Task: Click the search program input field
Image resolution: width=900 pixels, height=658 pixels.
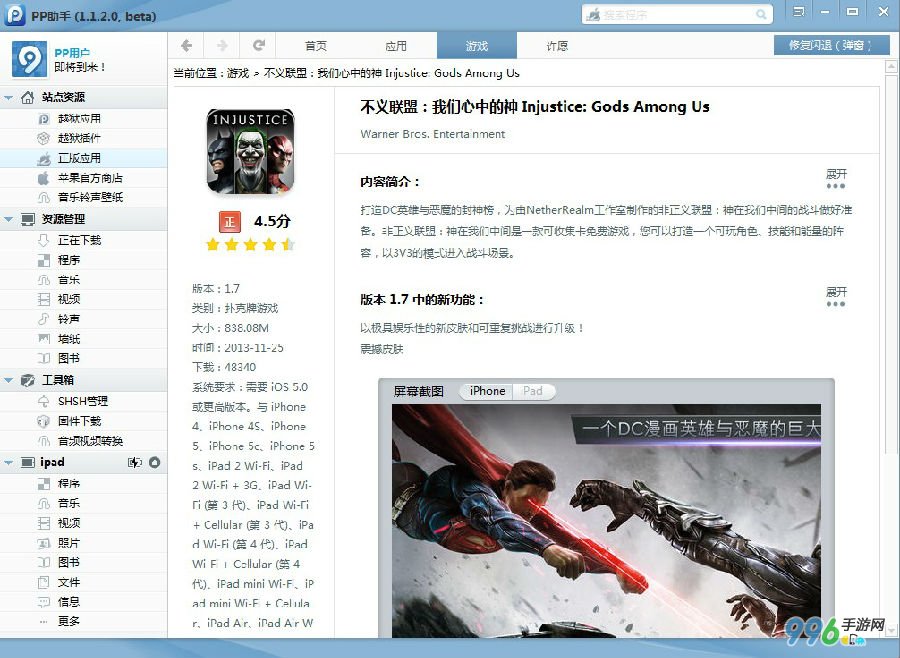Action: point(677,14)
